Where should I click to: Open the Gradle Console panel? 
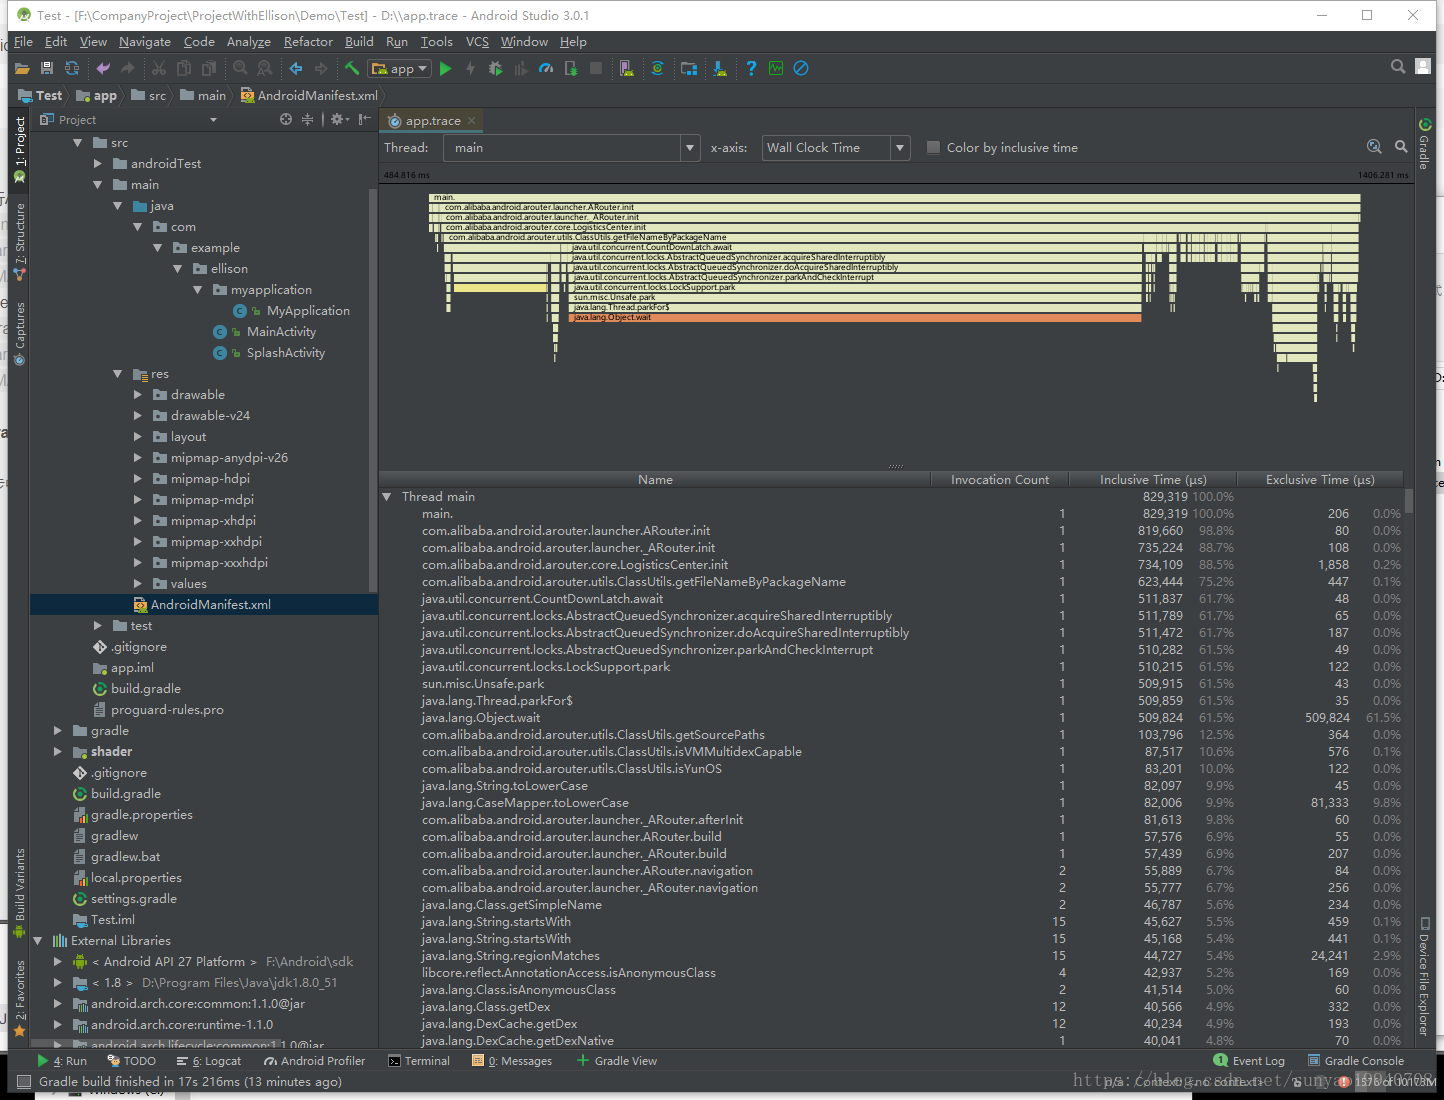[1355, 1061]
